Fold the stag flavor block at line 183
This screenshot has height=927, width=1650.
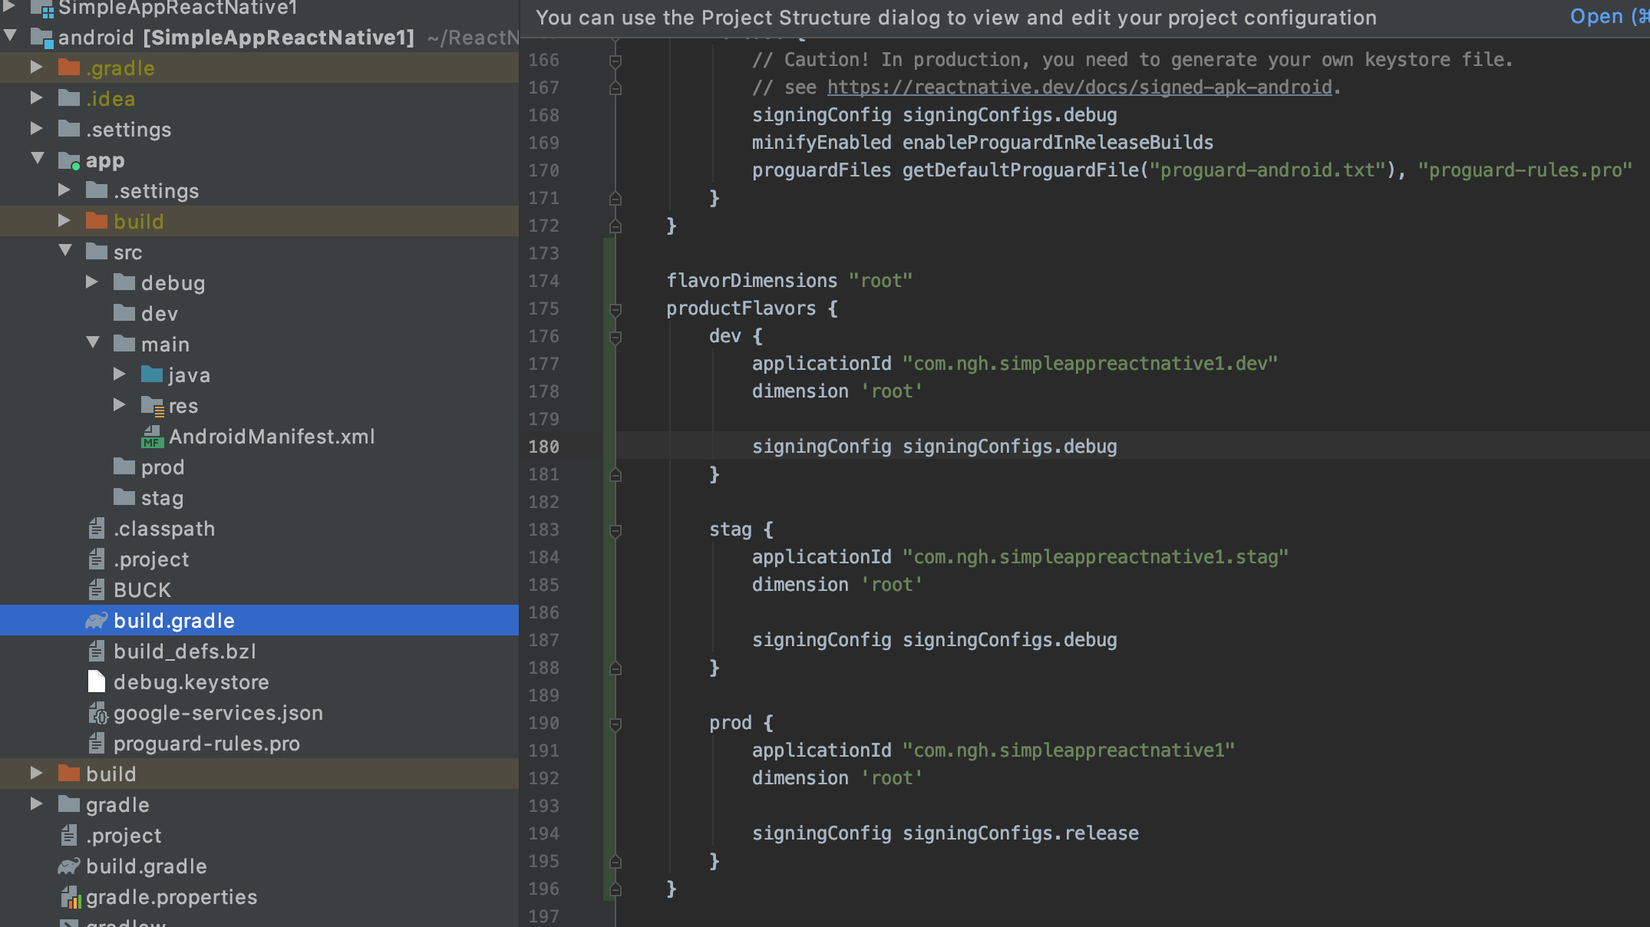[616, 530]
